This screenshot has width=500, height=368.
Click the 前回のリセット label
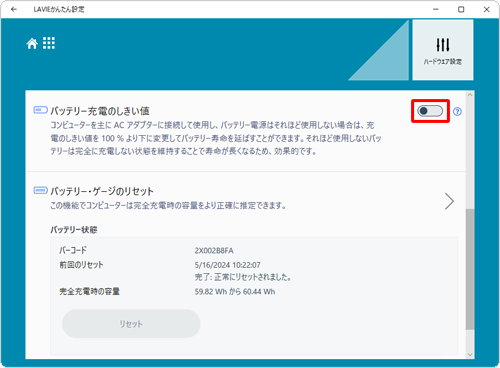pos(81,265)
